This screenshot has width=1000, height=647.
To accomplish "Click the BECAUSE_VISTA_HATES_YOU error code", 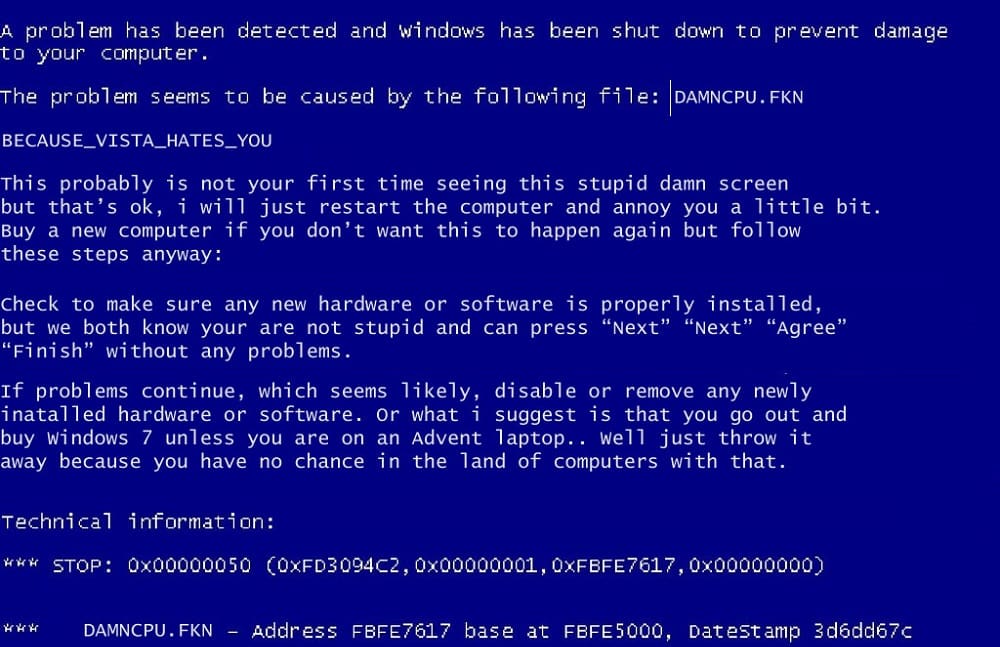I will (136, 141).
